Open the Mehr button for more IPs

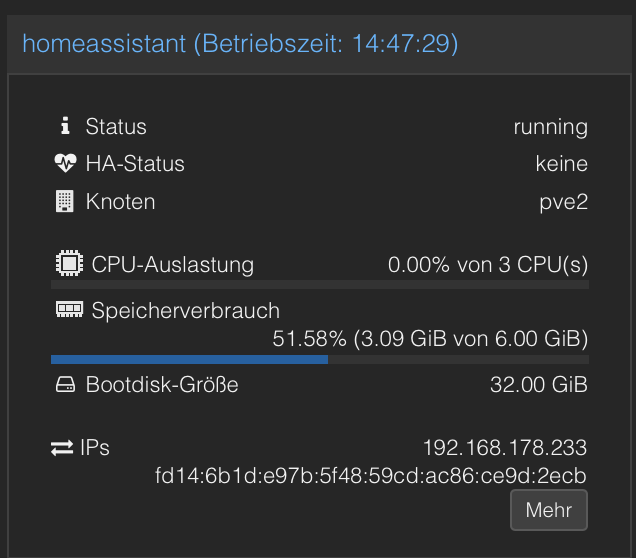click(549, 510)
